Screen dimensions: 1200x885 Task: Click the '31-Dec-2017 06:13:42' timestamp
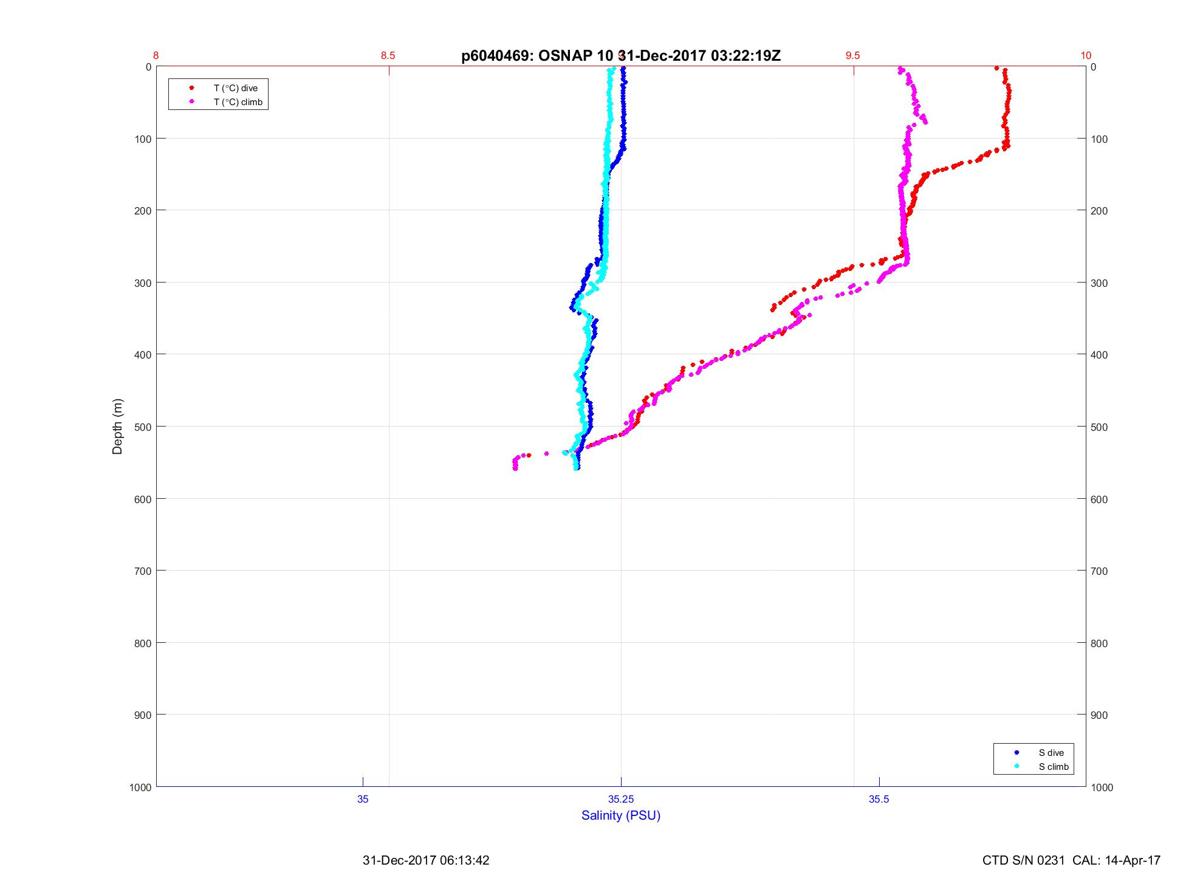(x=426, y=860)
